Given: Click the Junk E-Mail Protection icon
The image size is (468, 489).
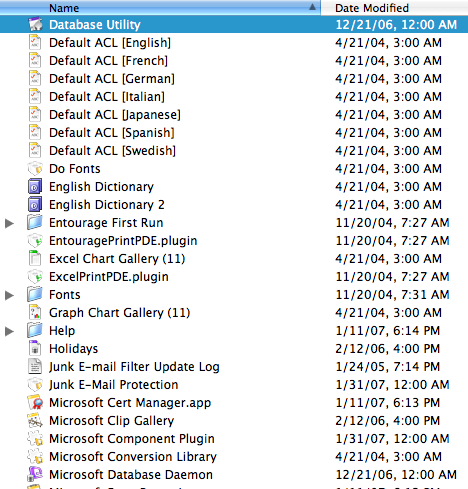Looking at the screenshot, I should (x=35, y=385).
